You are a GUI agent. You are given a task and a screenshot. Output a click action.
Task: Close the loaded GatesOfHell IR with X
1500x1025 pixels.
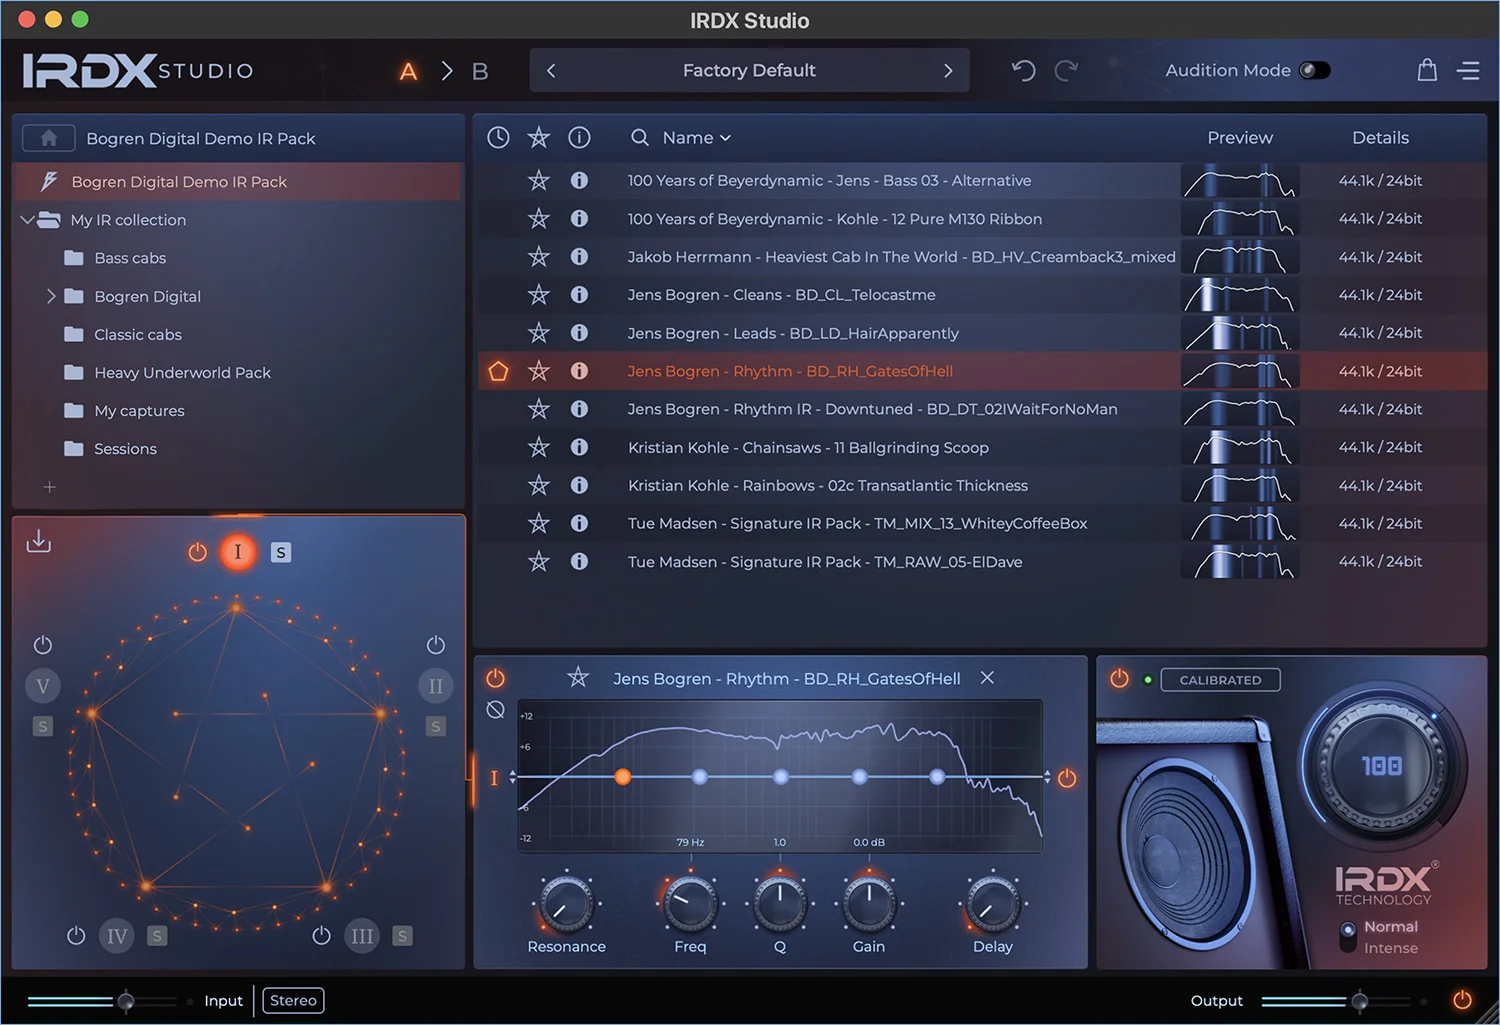coord(987,678)
